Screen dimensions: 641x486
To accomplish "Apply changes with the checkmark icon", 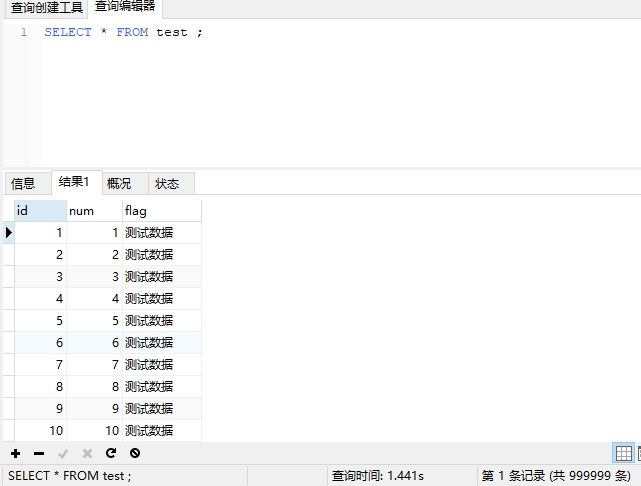I will click(63, 453).
